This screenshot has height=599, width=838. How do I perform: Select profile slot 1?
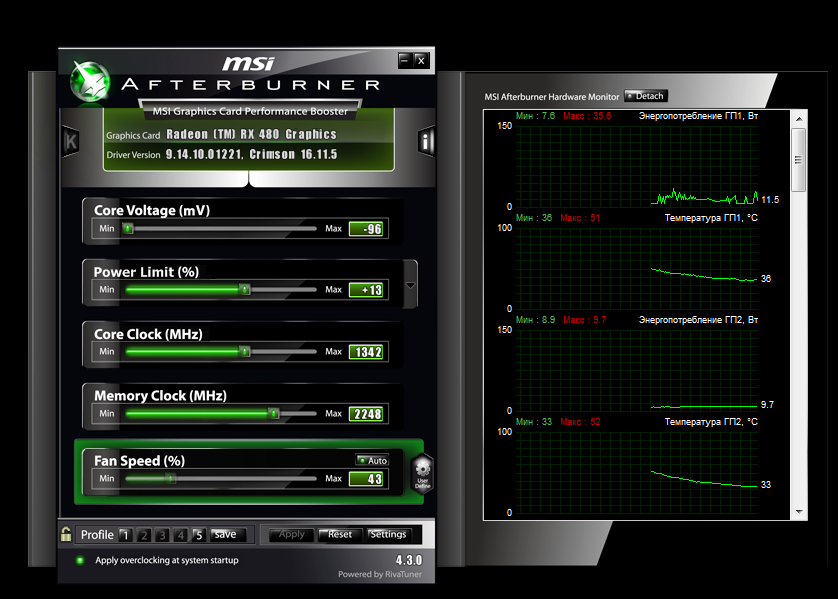pos(125,535)
